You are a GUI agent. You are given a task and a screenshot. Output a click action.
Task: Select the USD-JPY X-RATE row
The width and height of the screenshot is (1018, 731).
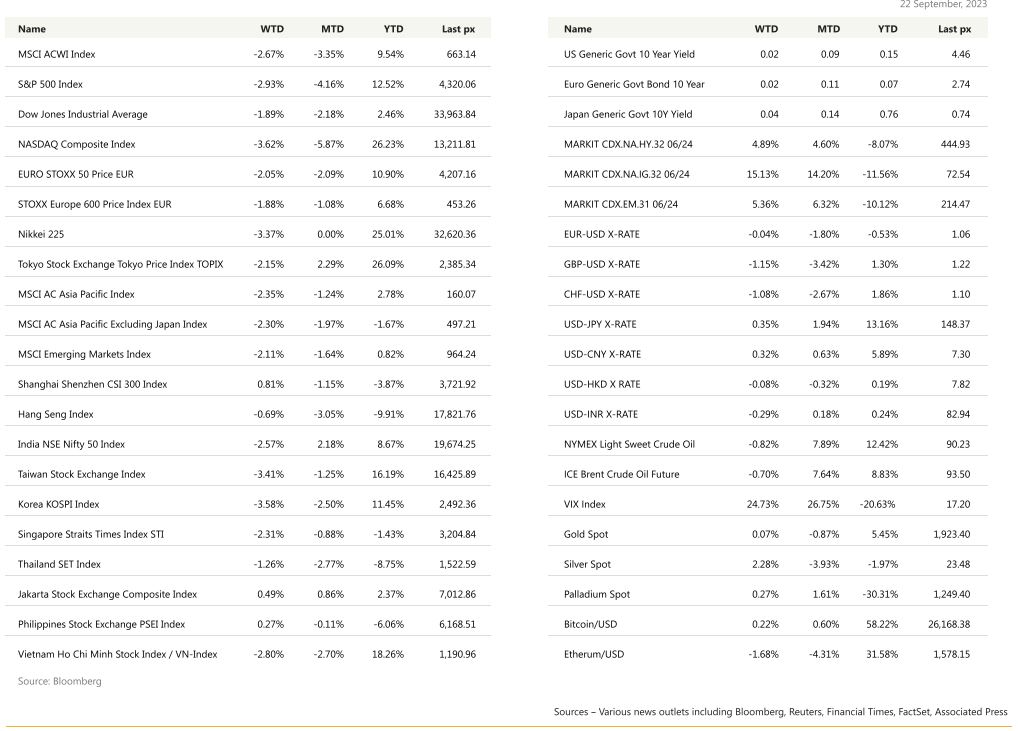(x=767, y=324)
